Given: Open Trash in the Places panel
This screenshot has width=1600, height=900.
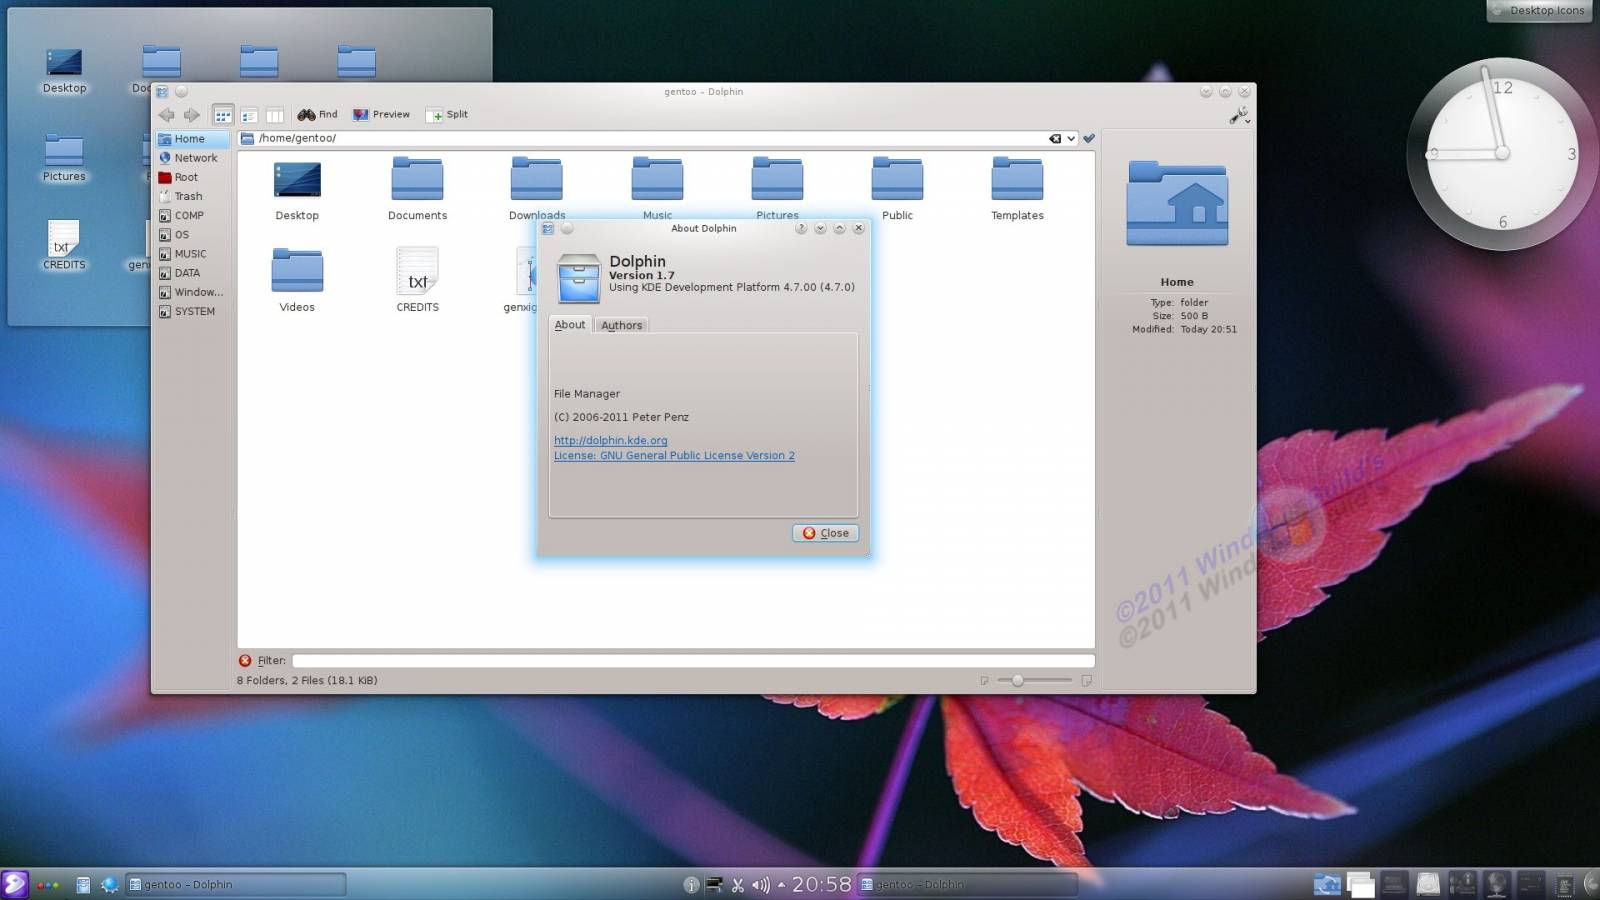Looking at the screenshot, I should [x=193, y=196].
